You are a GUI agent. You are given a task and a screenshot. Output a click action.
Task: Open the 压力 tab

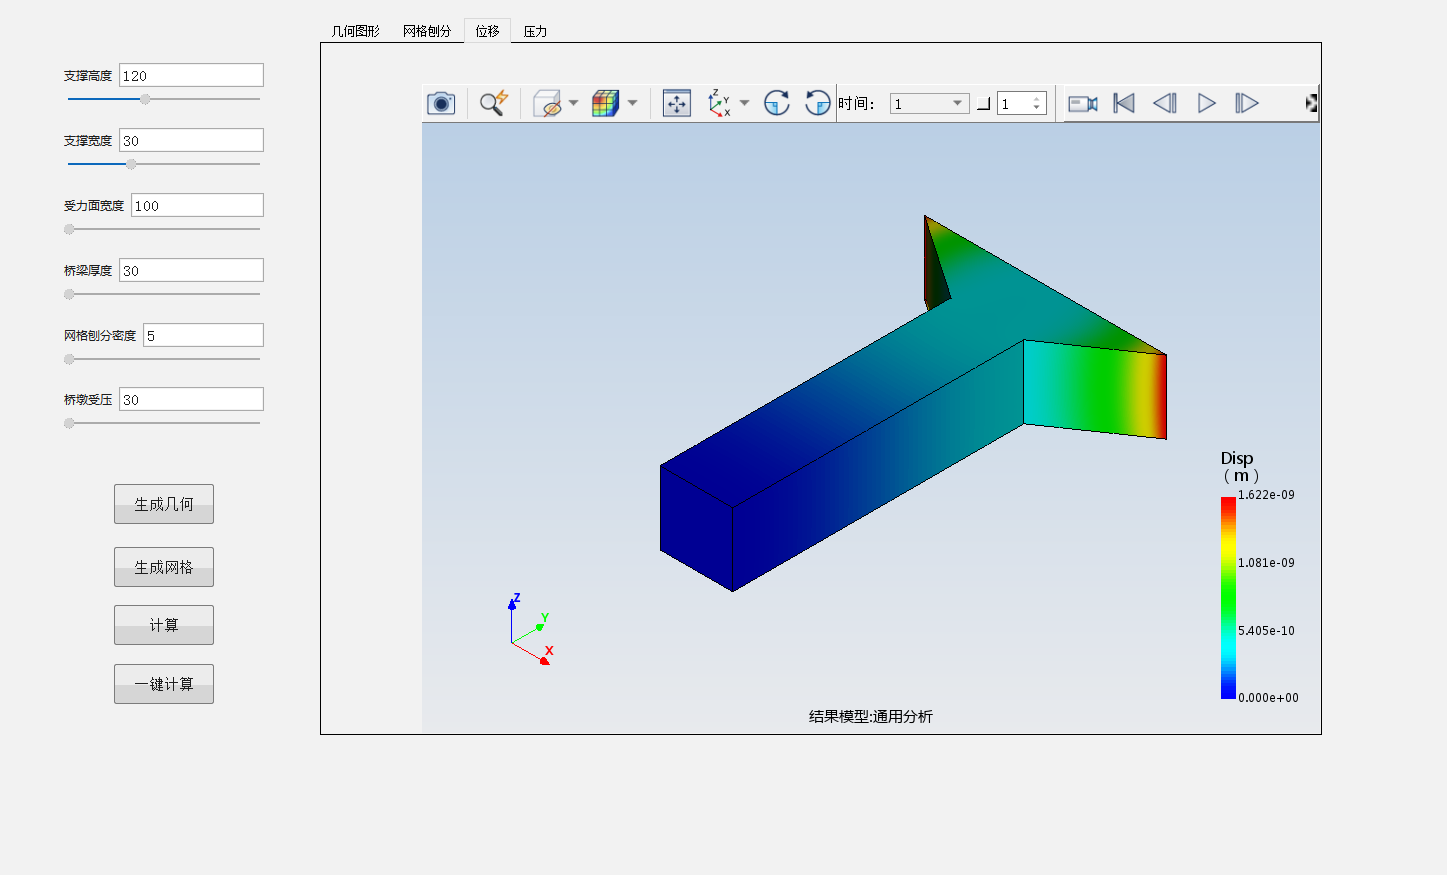click(x=535, y=31)
